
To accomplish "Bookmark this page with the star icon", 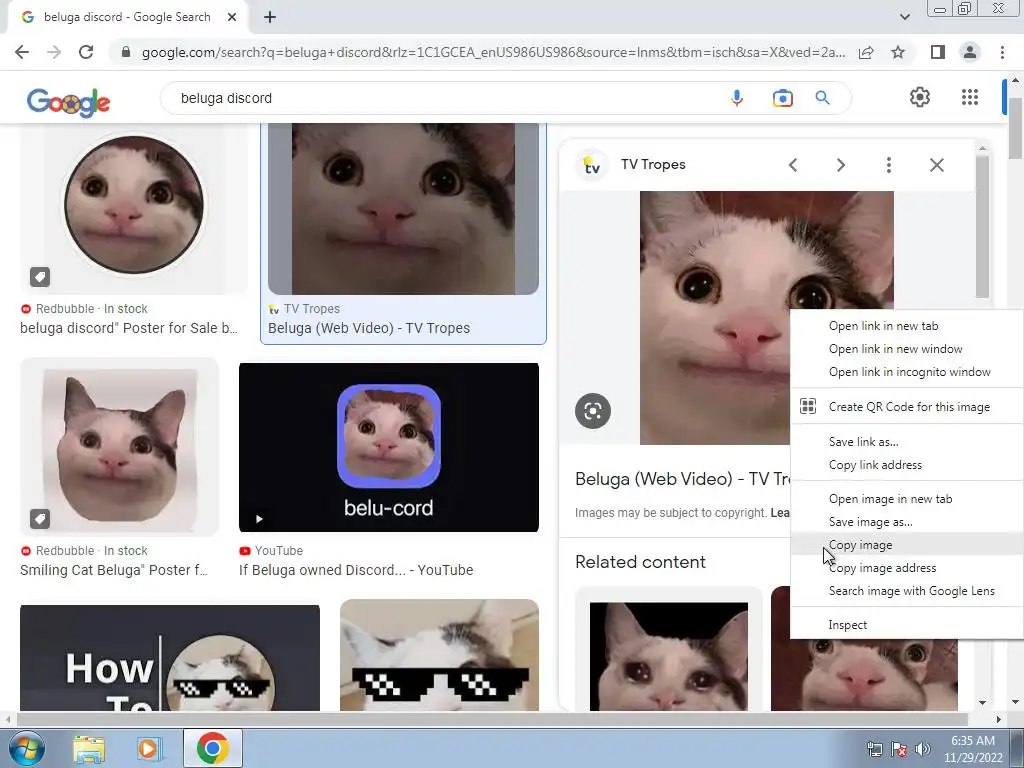I will click(898, 52).
